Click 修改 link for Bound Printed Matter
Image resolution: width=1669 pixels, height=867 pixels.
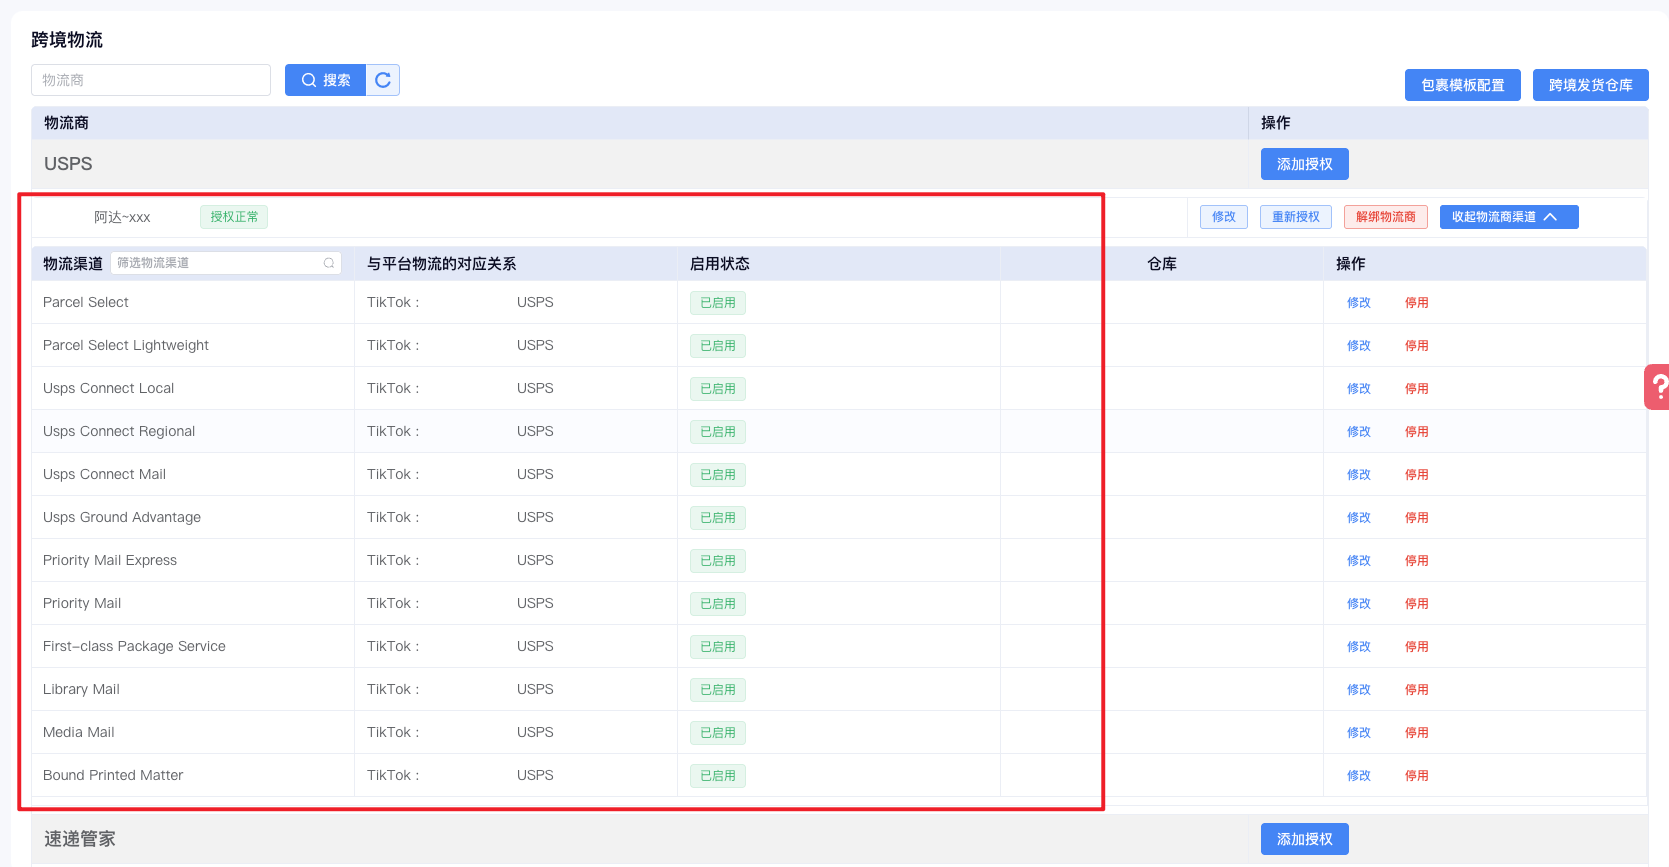(x=1358, y=776)
